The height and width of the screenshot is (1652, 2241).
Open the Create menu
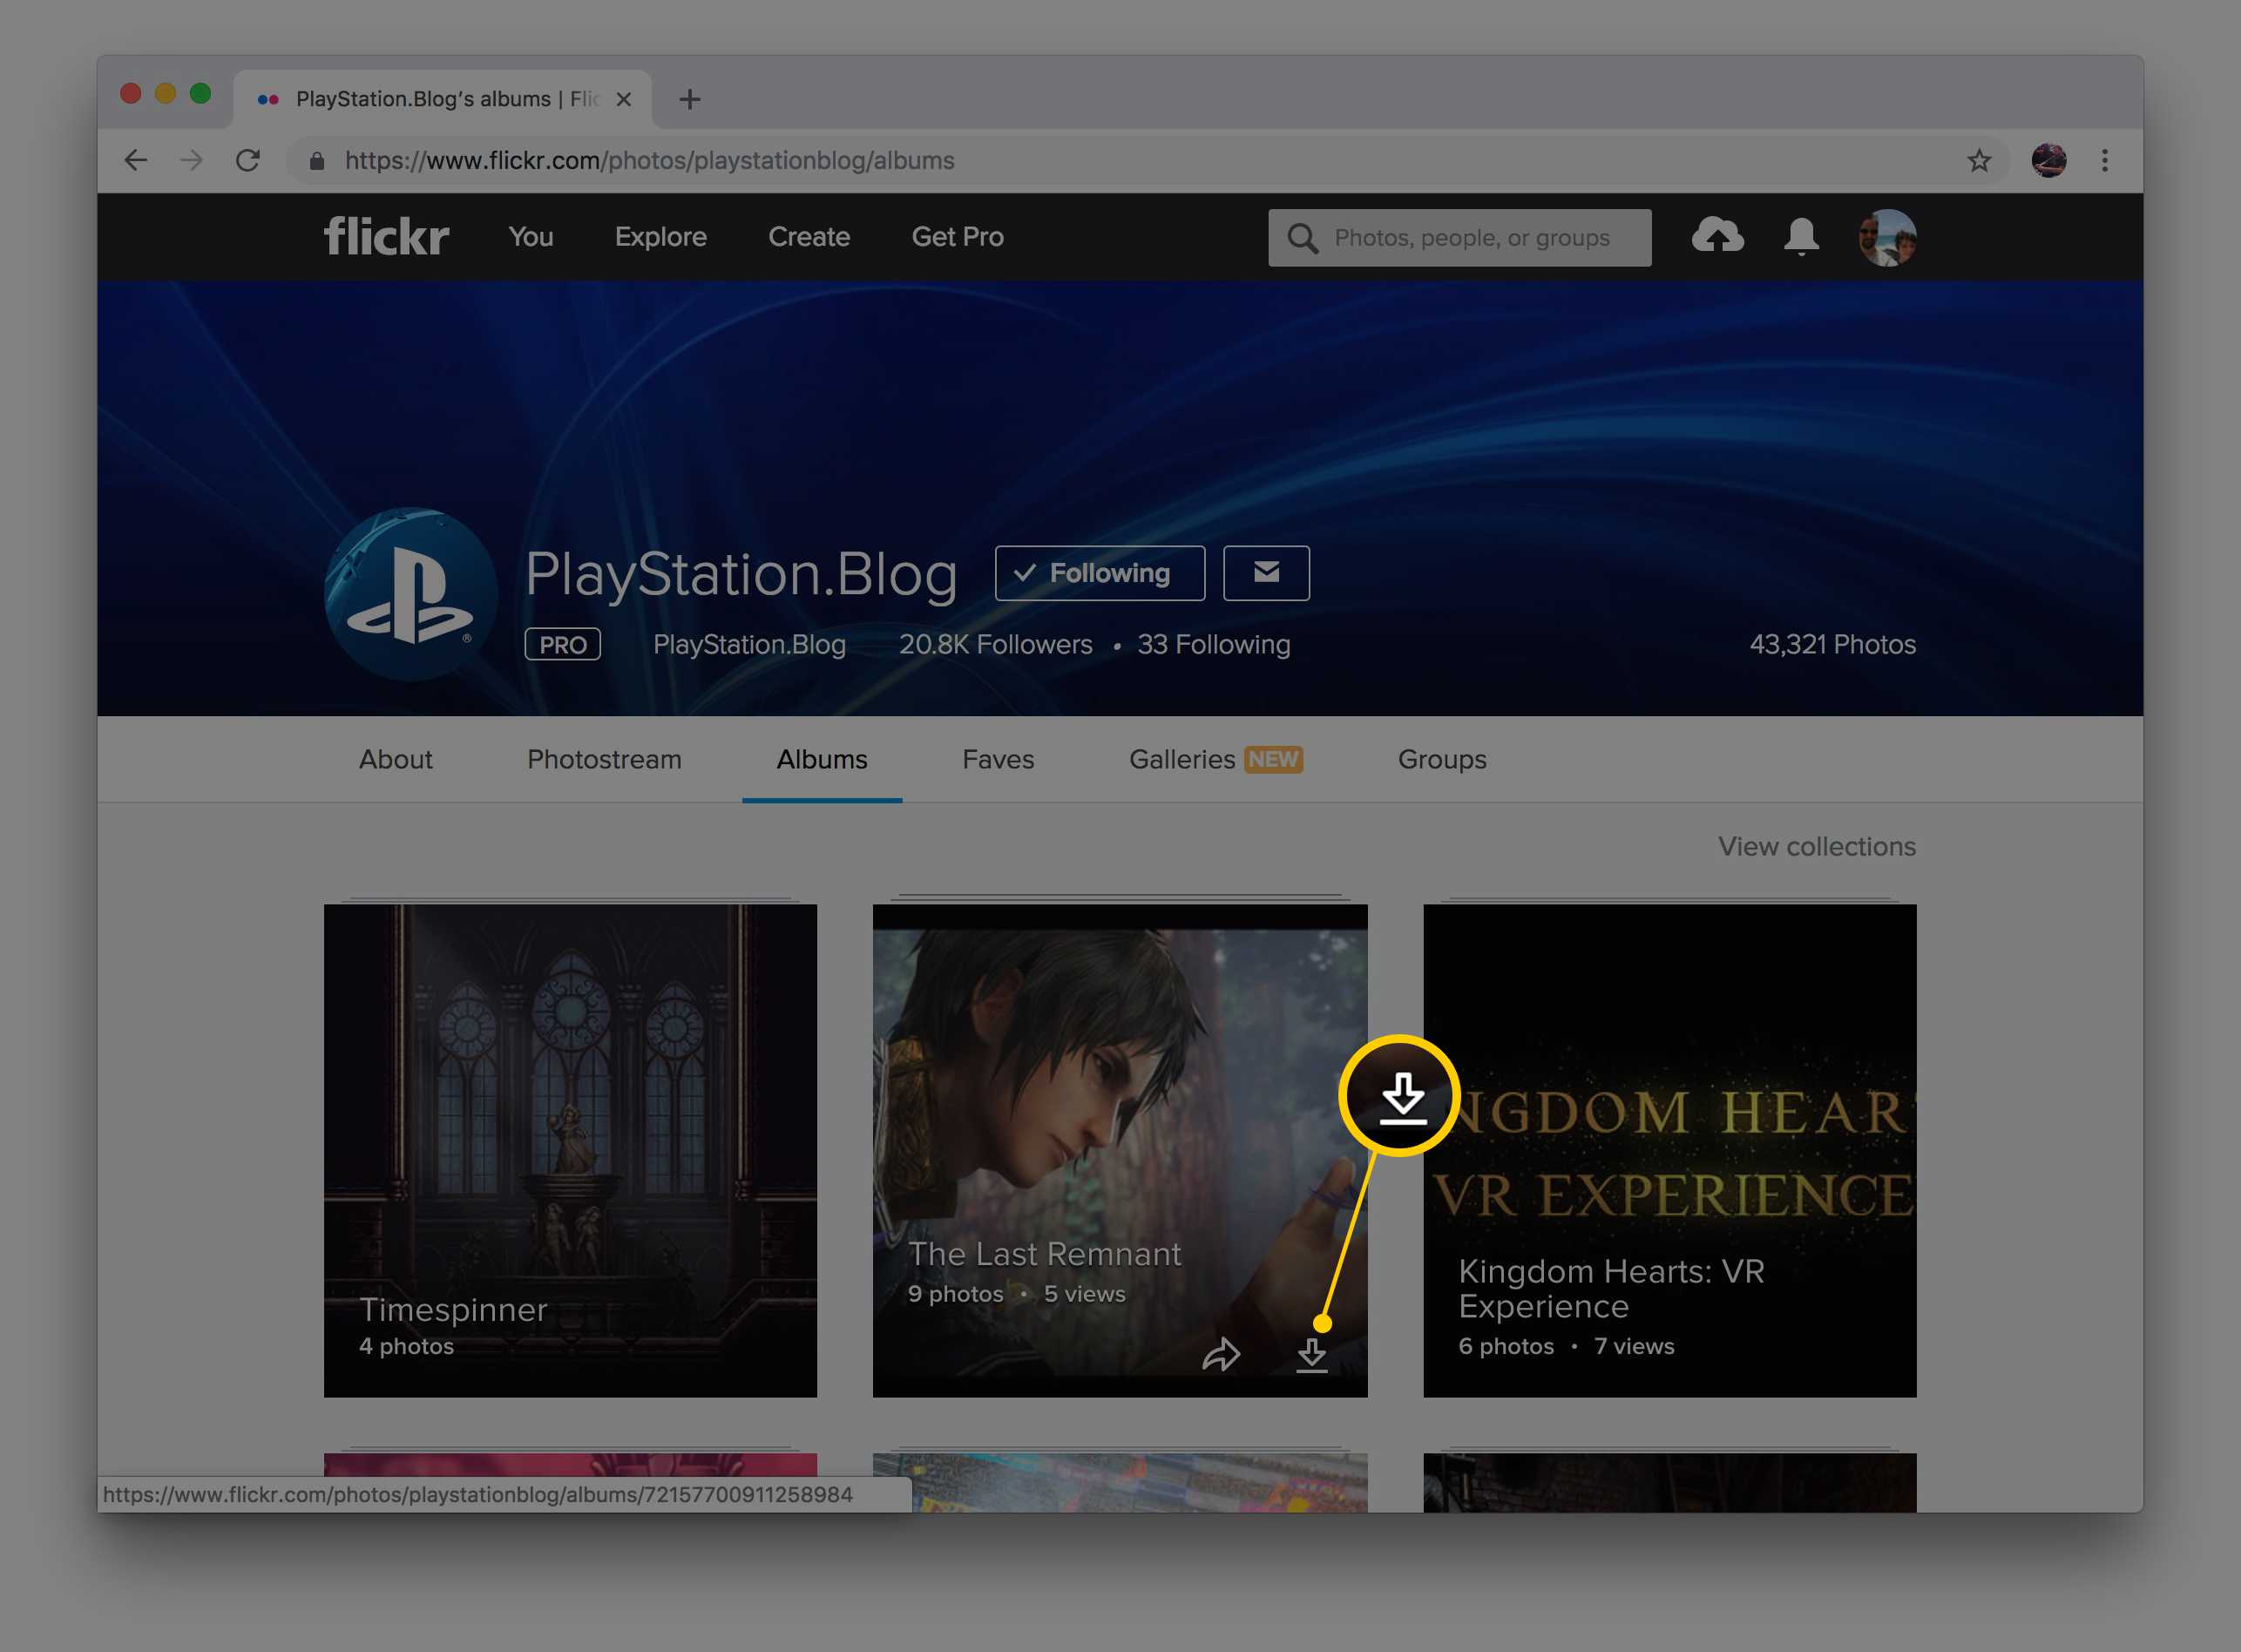point(809,237)
